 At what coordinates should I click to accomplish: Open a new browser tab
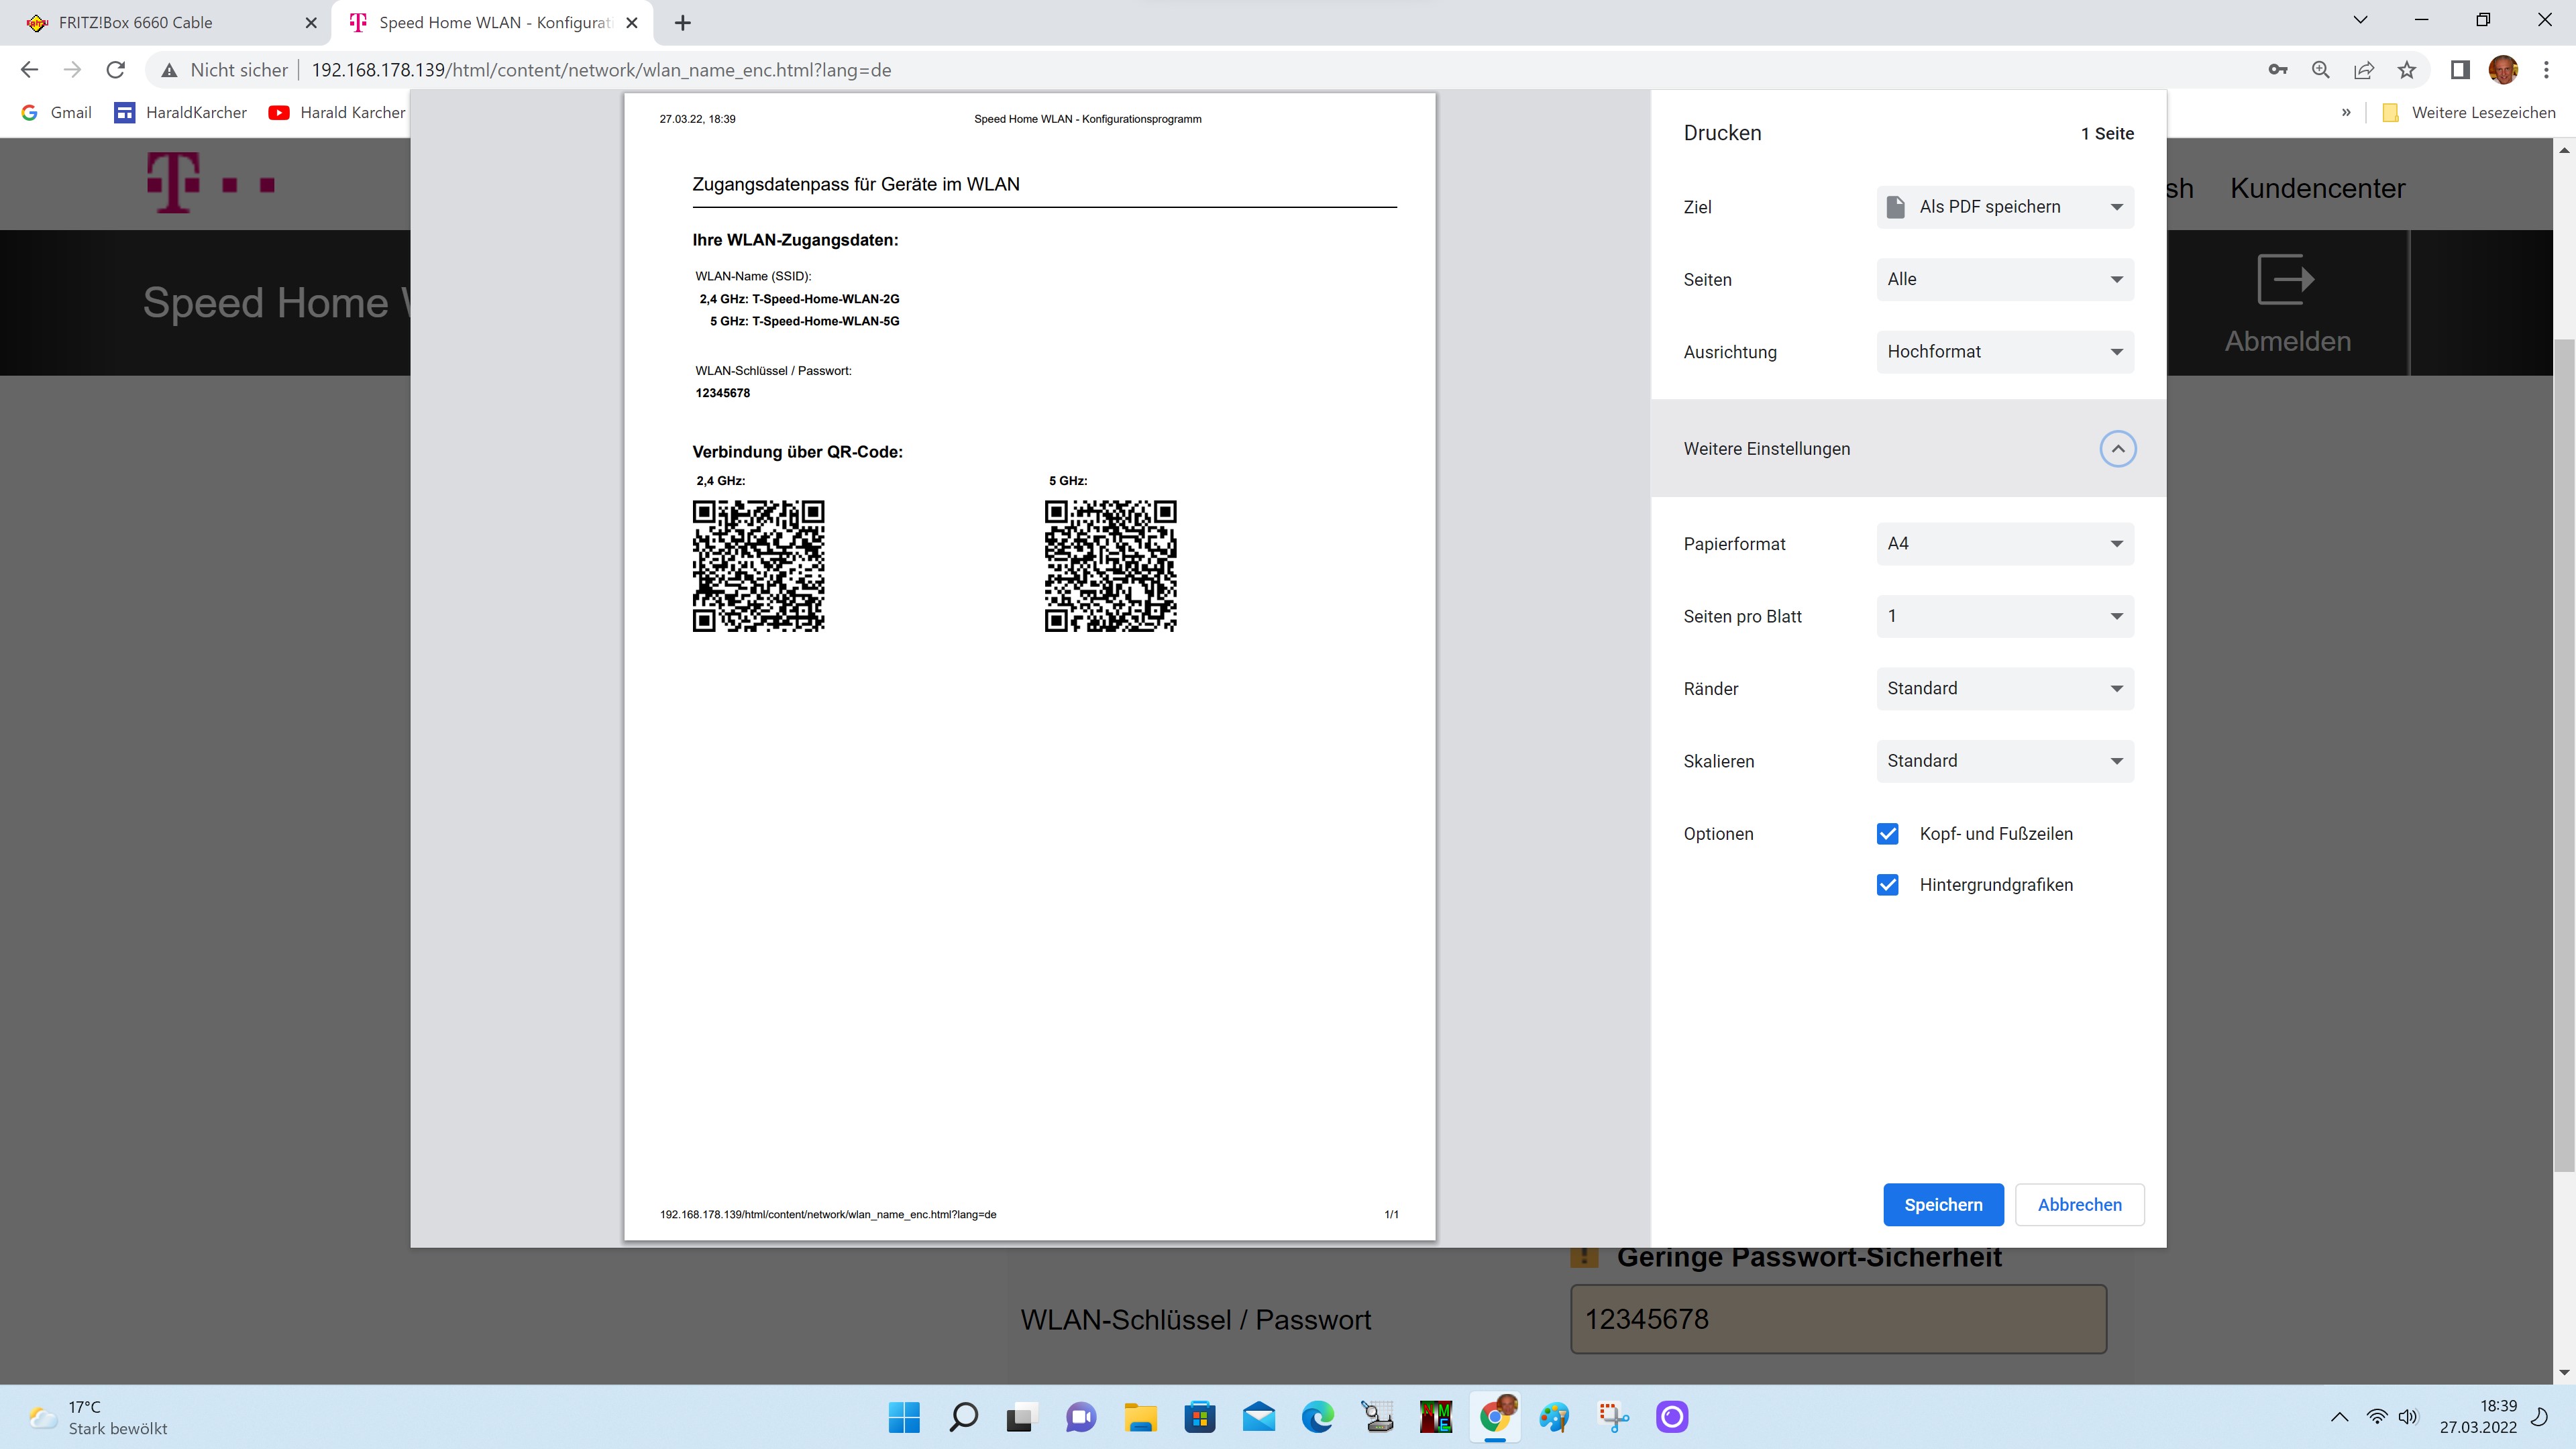coord(683,22)
